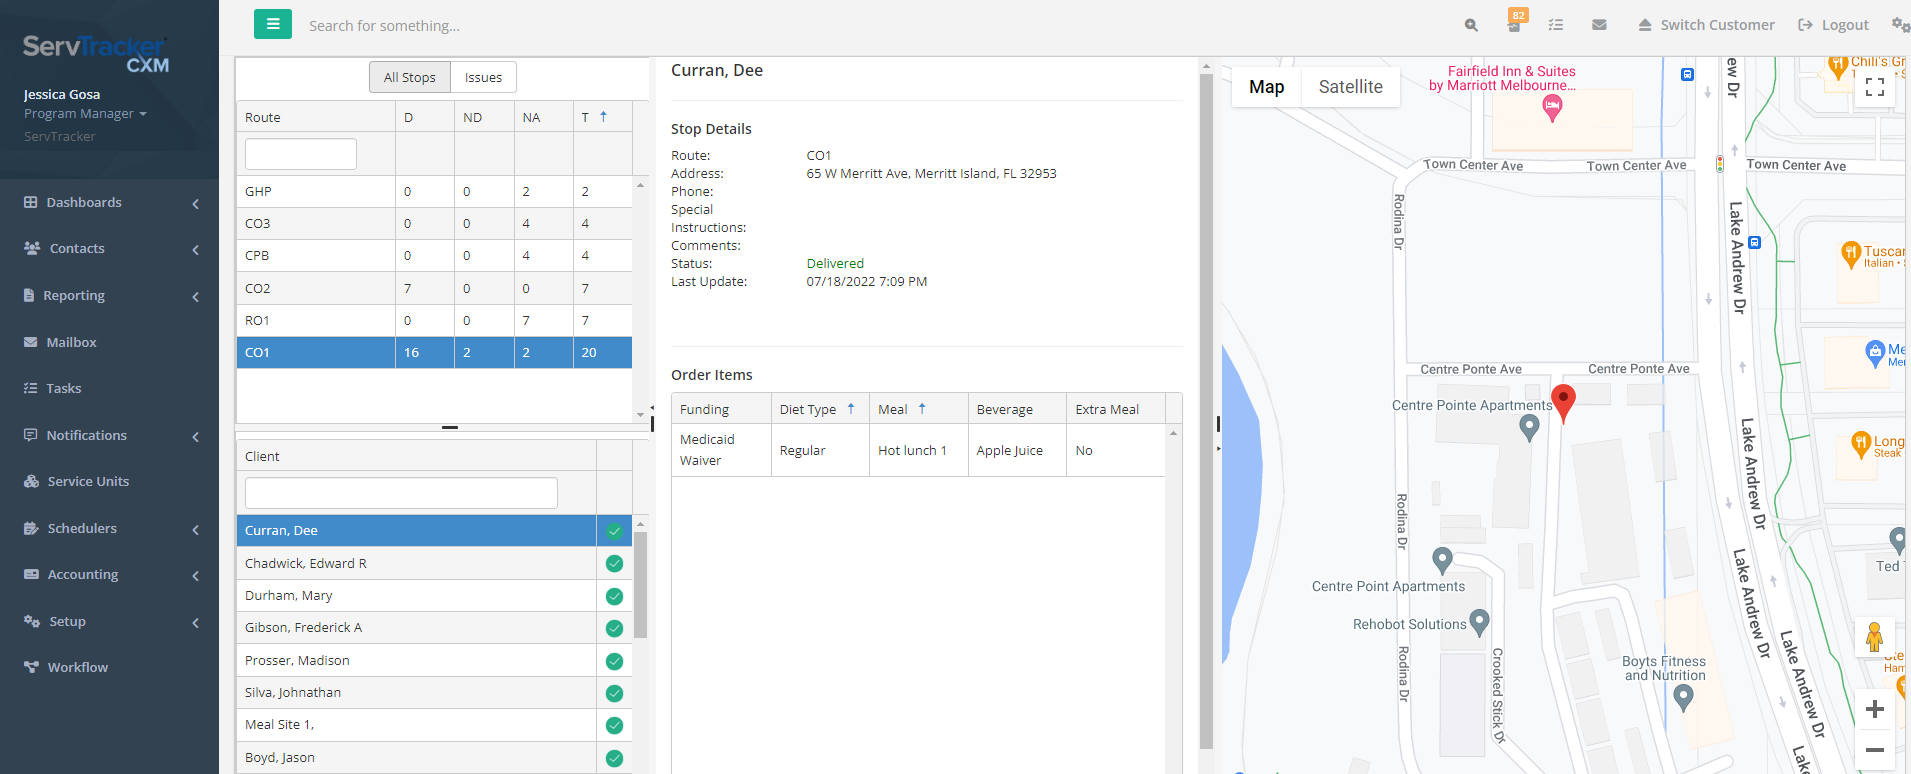1911x774 pixels.
Task: Click delivered check icon for Chadwick, Edward R
Action: [614, 563]
